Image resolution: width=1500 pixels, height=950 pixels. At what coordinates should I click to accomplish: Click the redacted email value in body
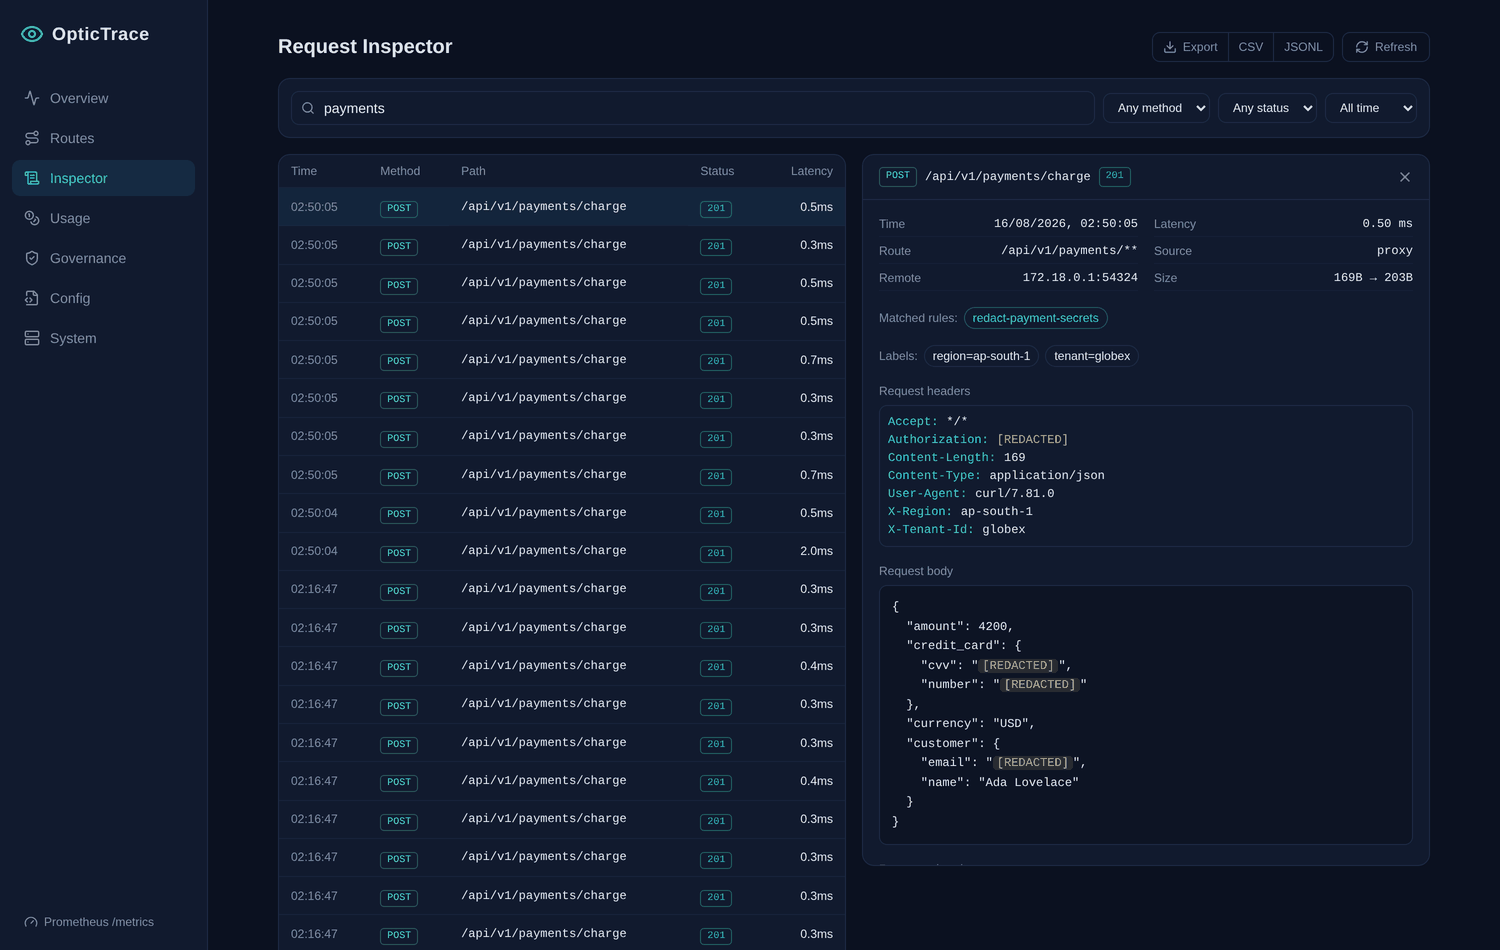point(1033,763)
